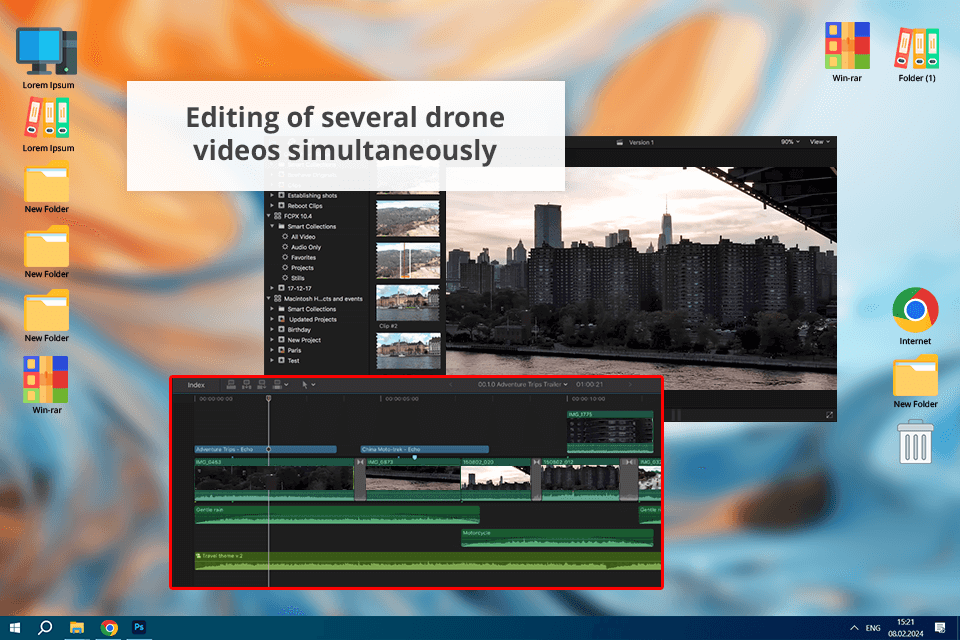Open the Adventure Trips Trailer project dropdown
Screen dimensions: 960x640
point(523,385)
